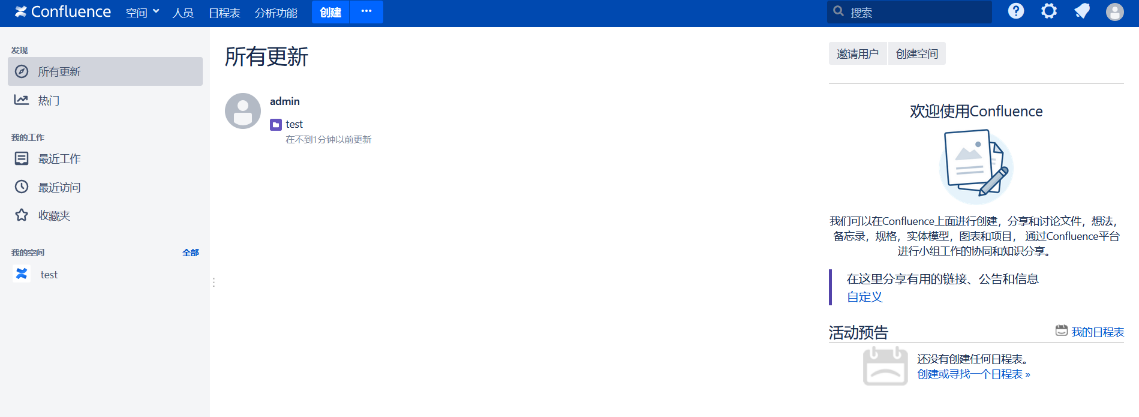Click the purple space icon beside test update
Image resolution: width=1139 pixels, height=417 pixels.
coord(276,125)
